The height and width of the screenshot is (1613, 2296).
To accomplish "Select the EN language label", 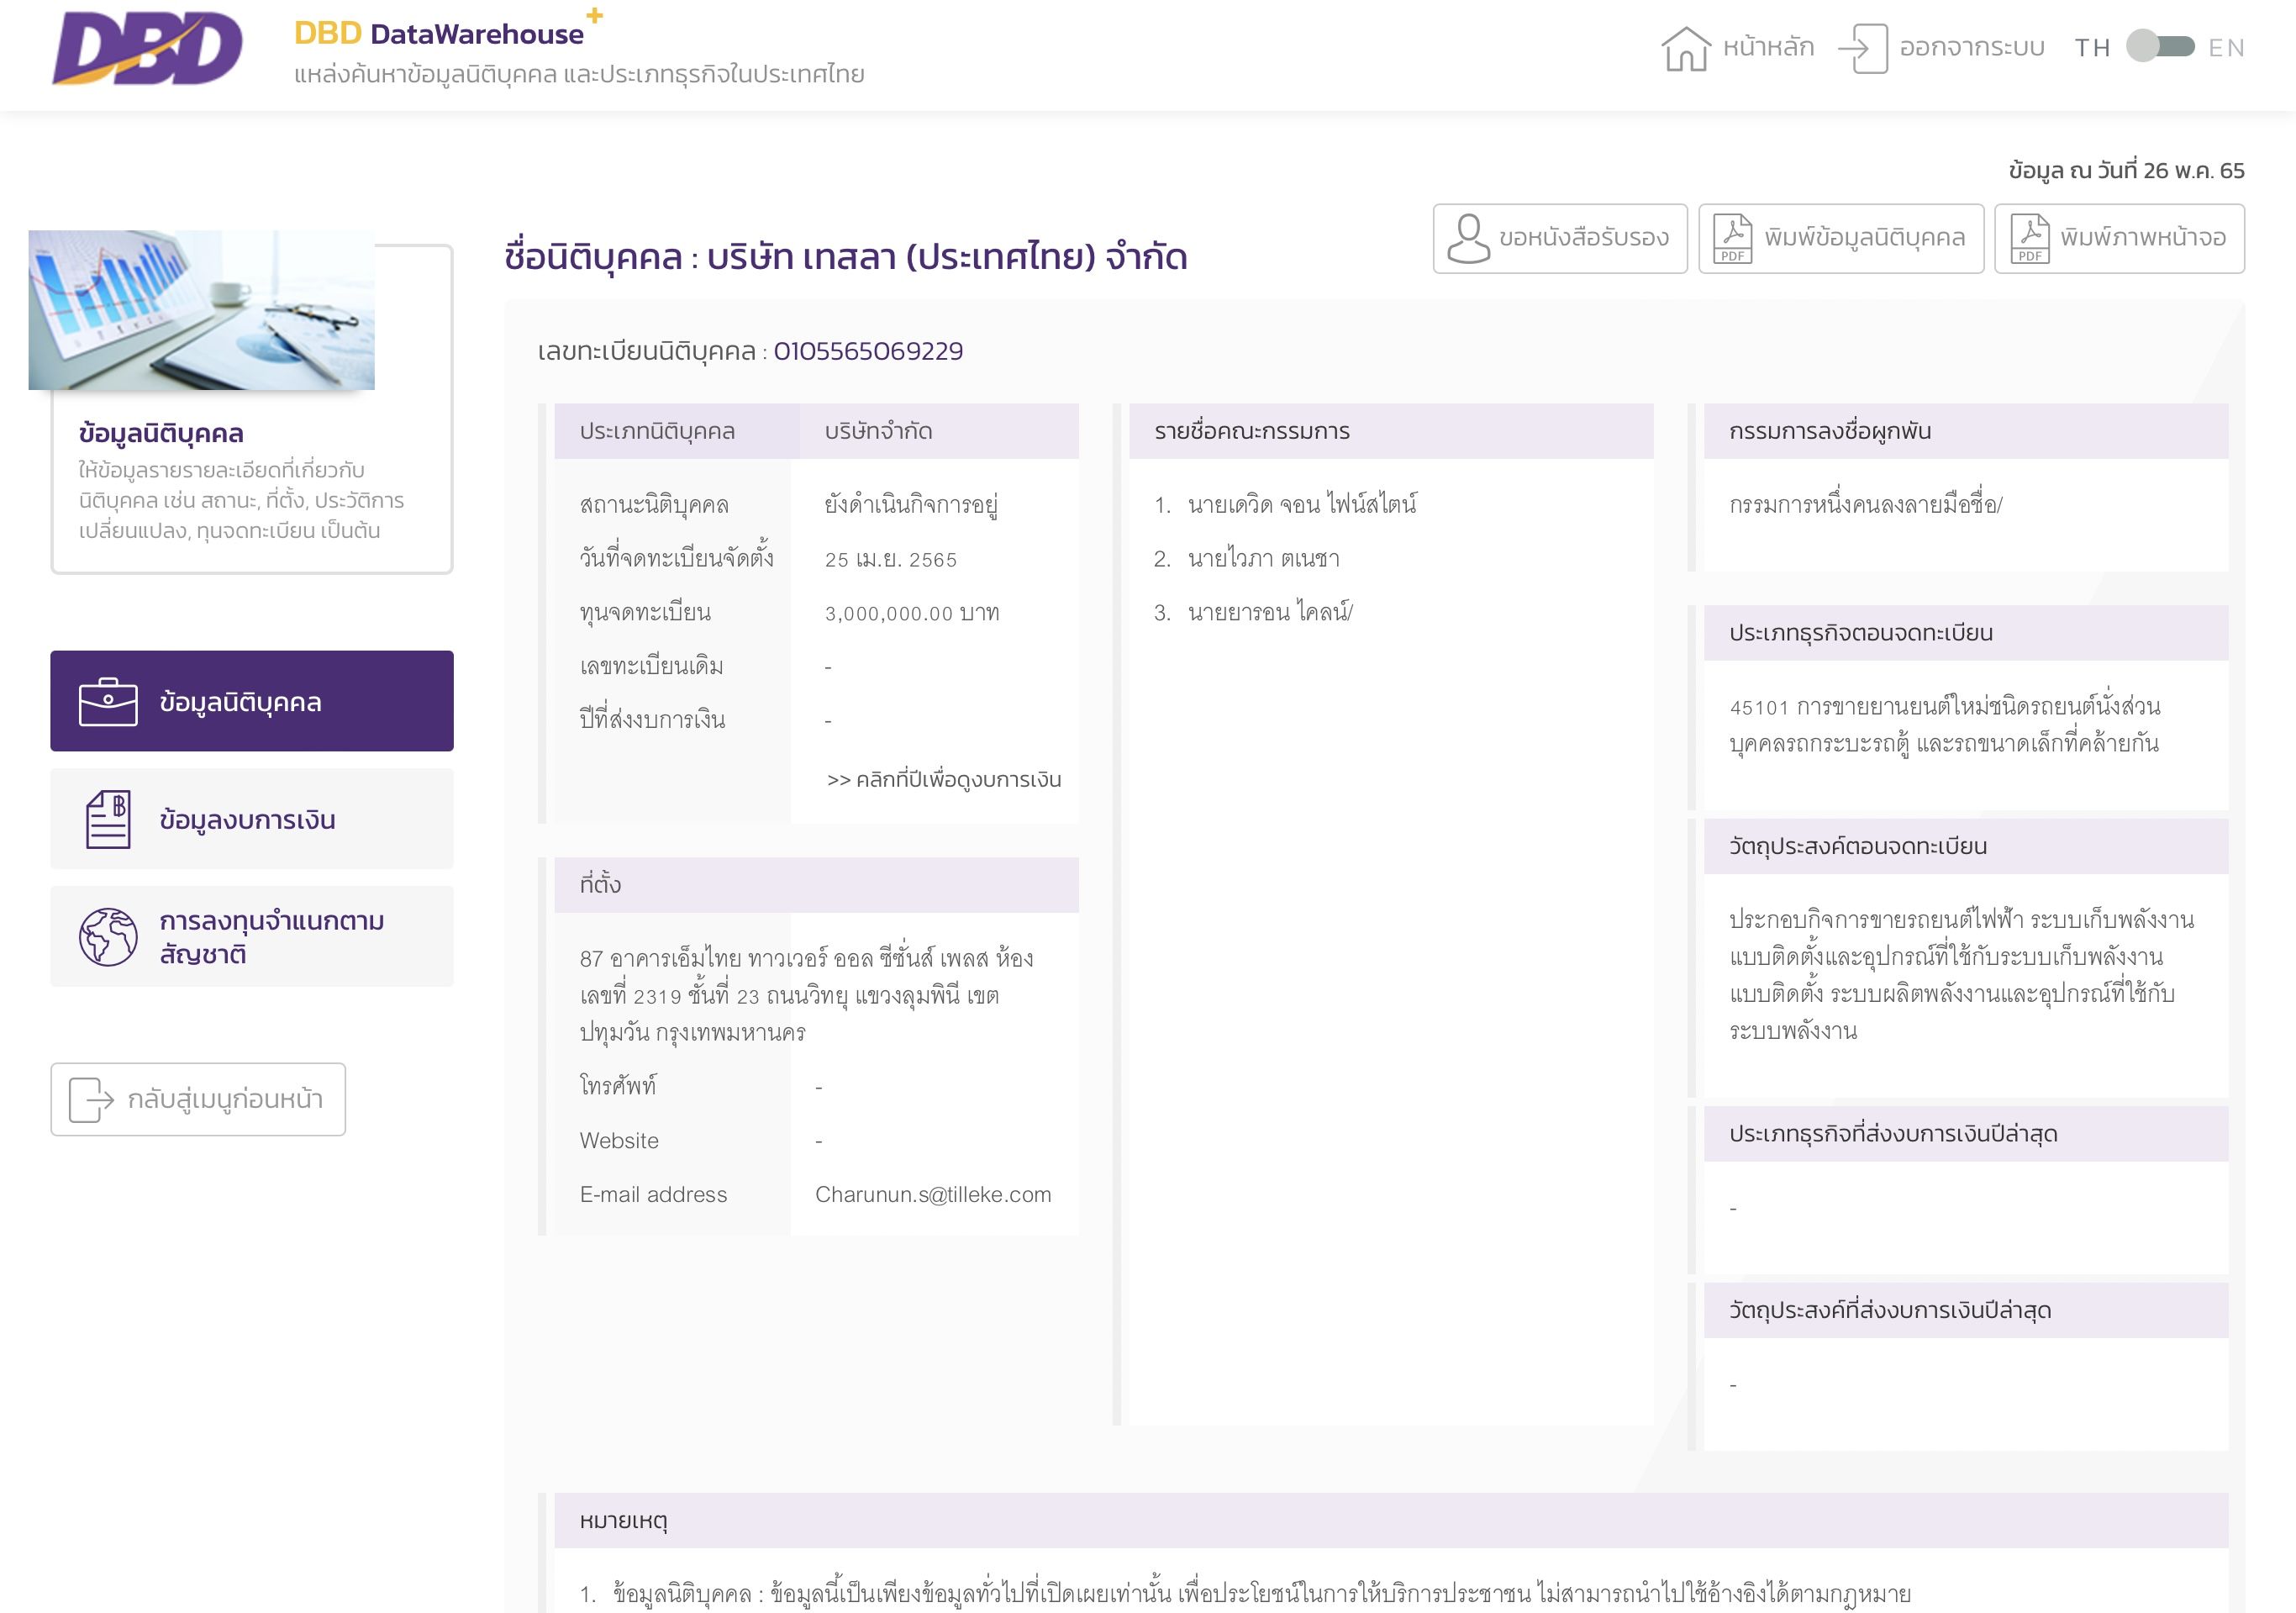I will click(x=2226, y=48).
